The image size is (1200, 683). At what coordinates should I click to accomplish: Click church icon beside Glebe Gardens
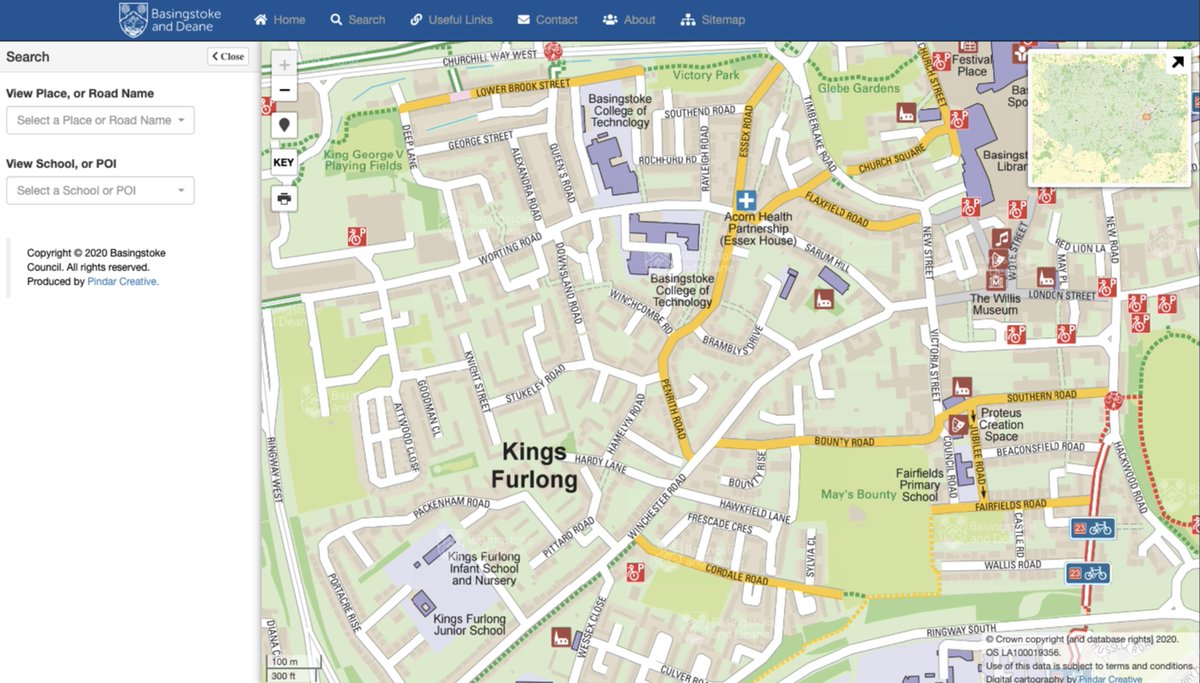(906, 112)
